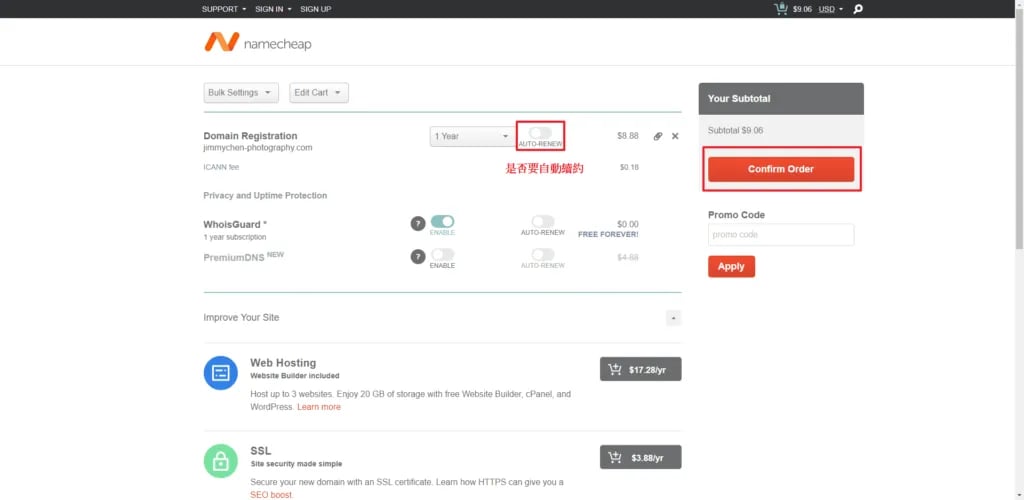
Task: Open Edit Cart dropdown
Action: tap(319, 93)
